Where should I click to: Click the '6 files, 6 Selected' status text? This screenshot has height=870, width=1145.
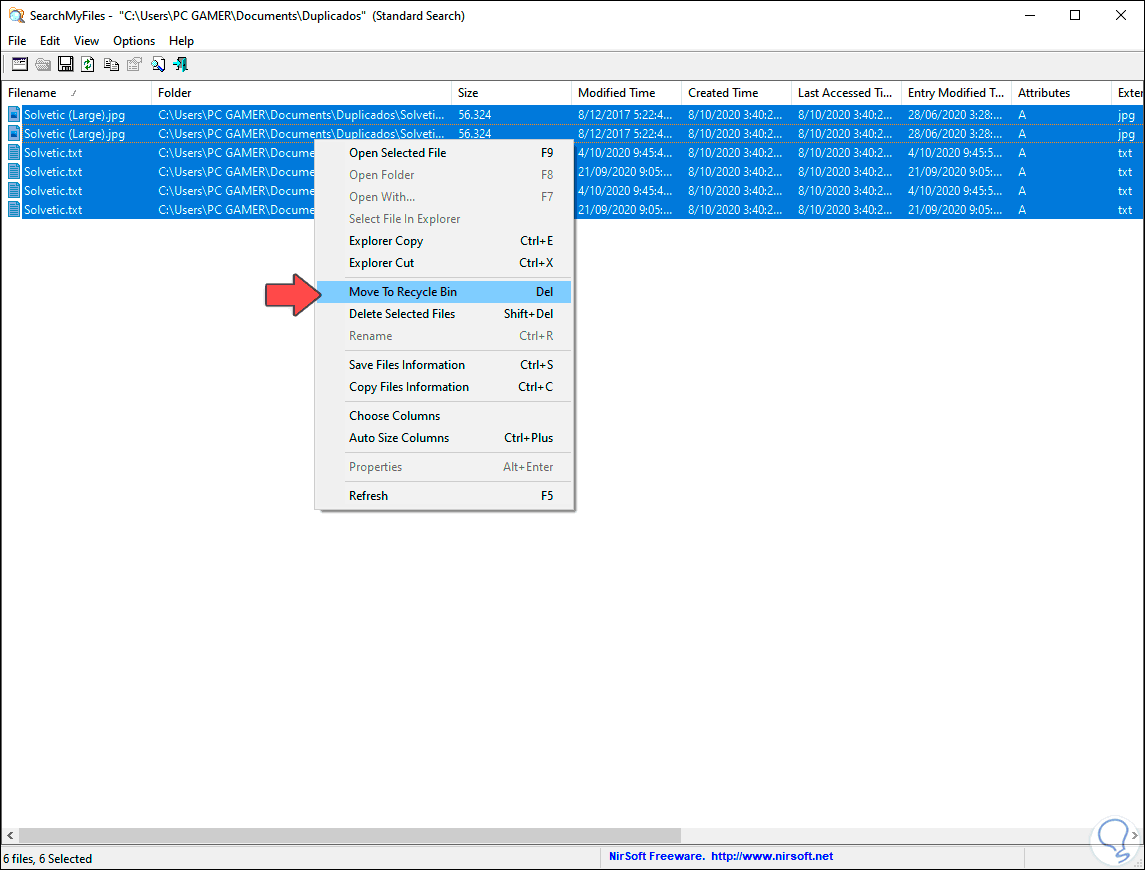(x=47, y=859)
